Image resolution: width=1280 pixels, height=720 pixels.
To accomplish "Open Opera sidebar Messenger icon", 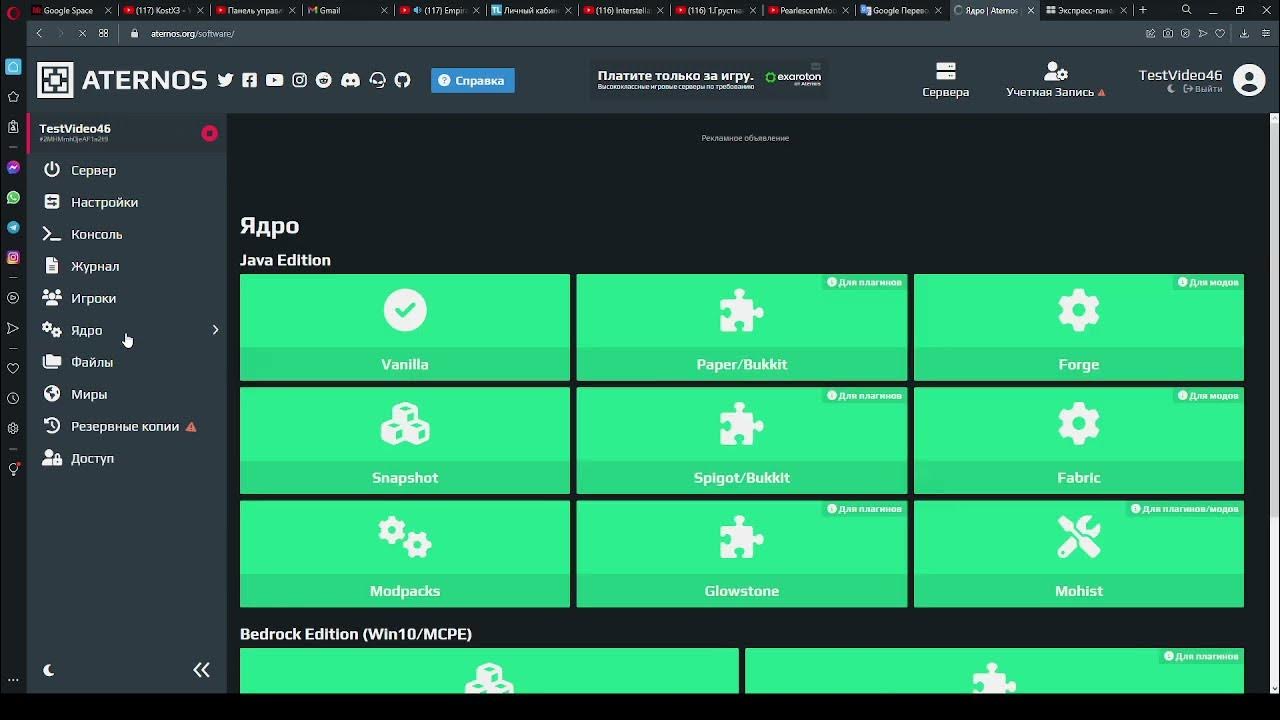I will (x=13, y=167).
